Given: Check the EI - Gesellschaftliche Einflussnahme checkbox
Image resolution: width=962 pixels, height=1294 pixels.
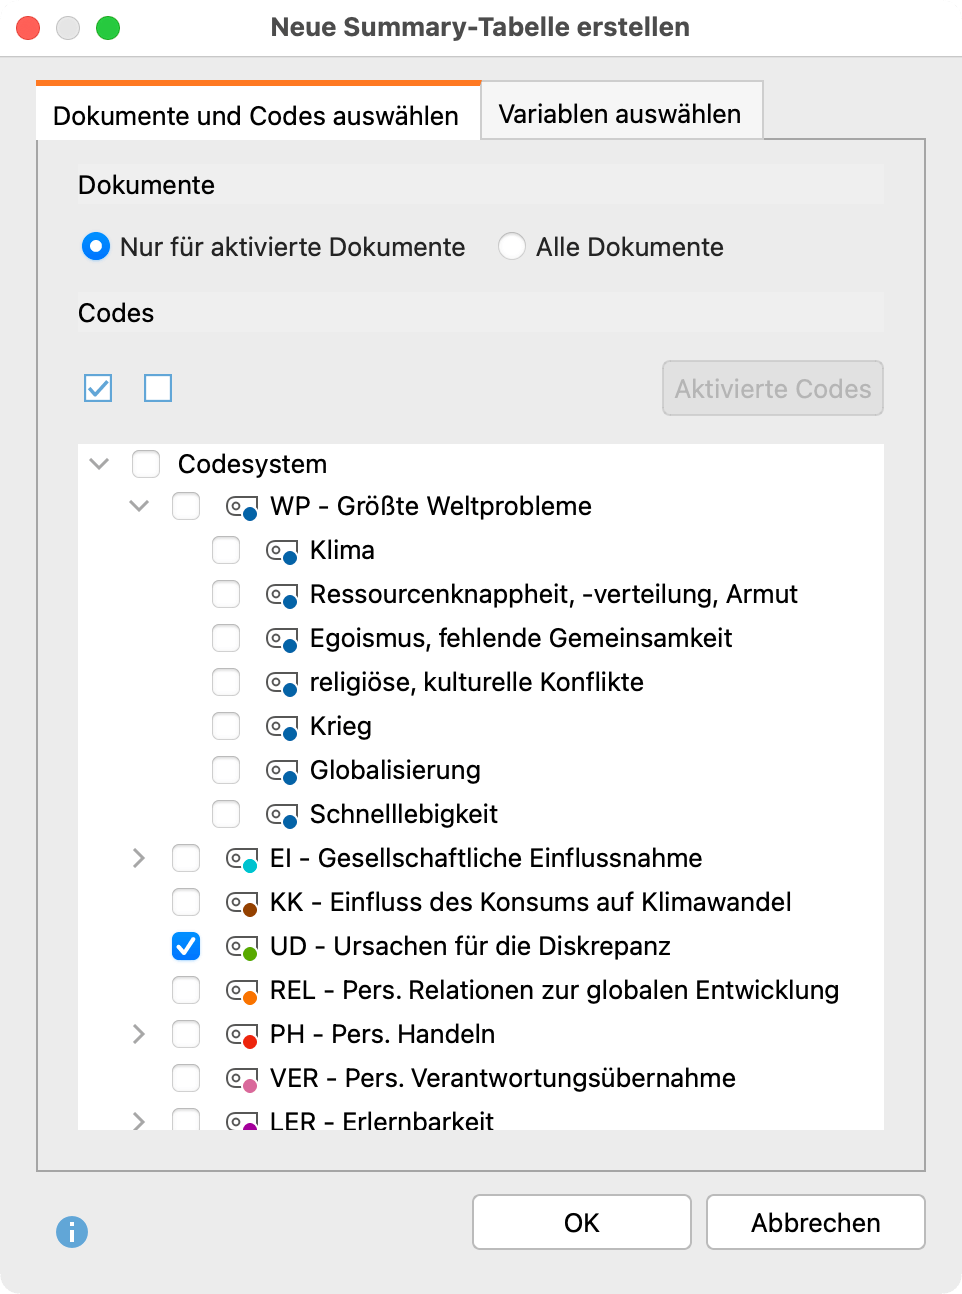Looking at the screenshot, I should point(186,858).
